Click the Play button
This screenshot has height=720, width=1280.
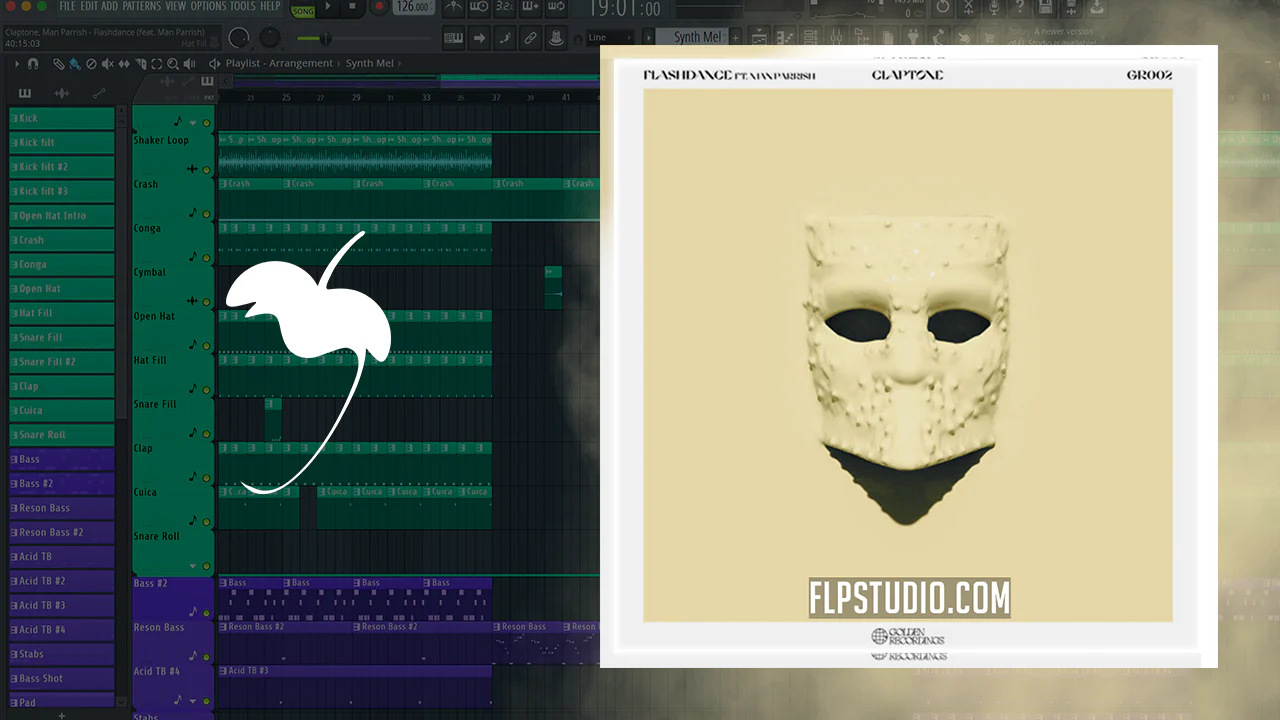(328, 8)
